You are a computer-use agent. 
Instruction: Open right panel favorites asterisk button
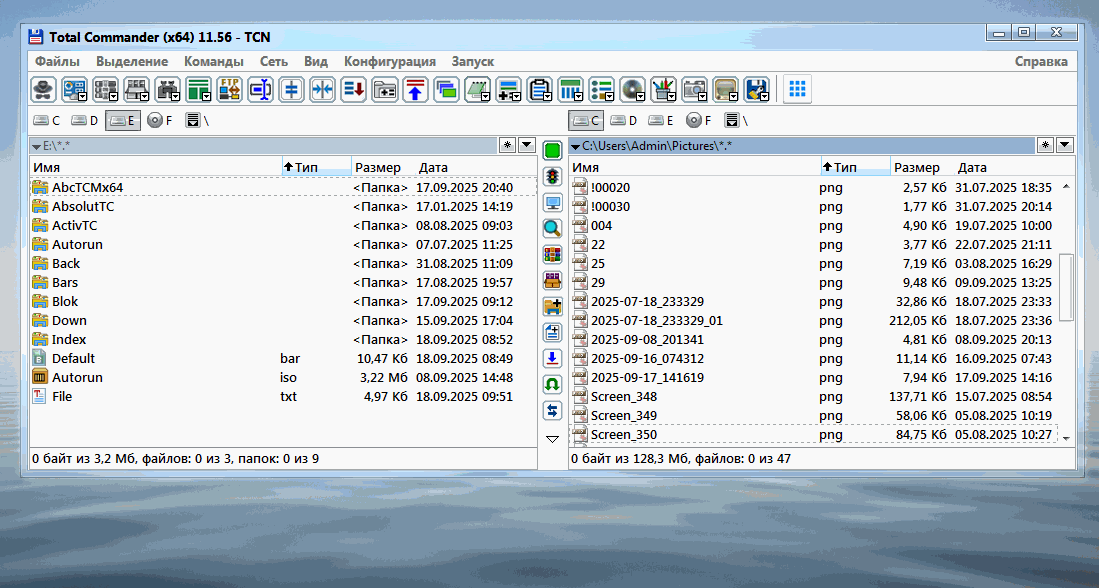[1046, 145]
